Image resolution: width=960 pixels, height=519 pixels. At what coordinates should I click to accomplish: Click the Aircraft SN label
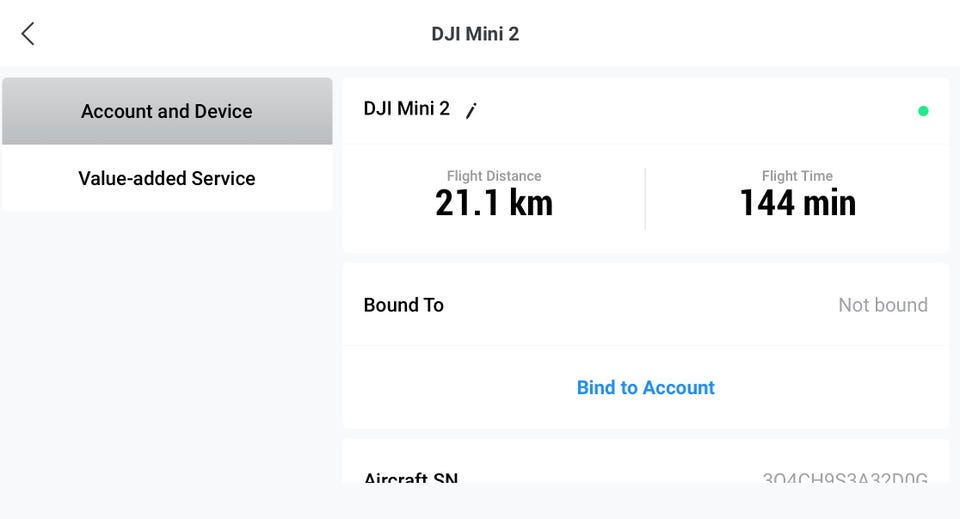411,477
